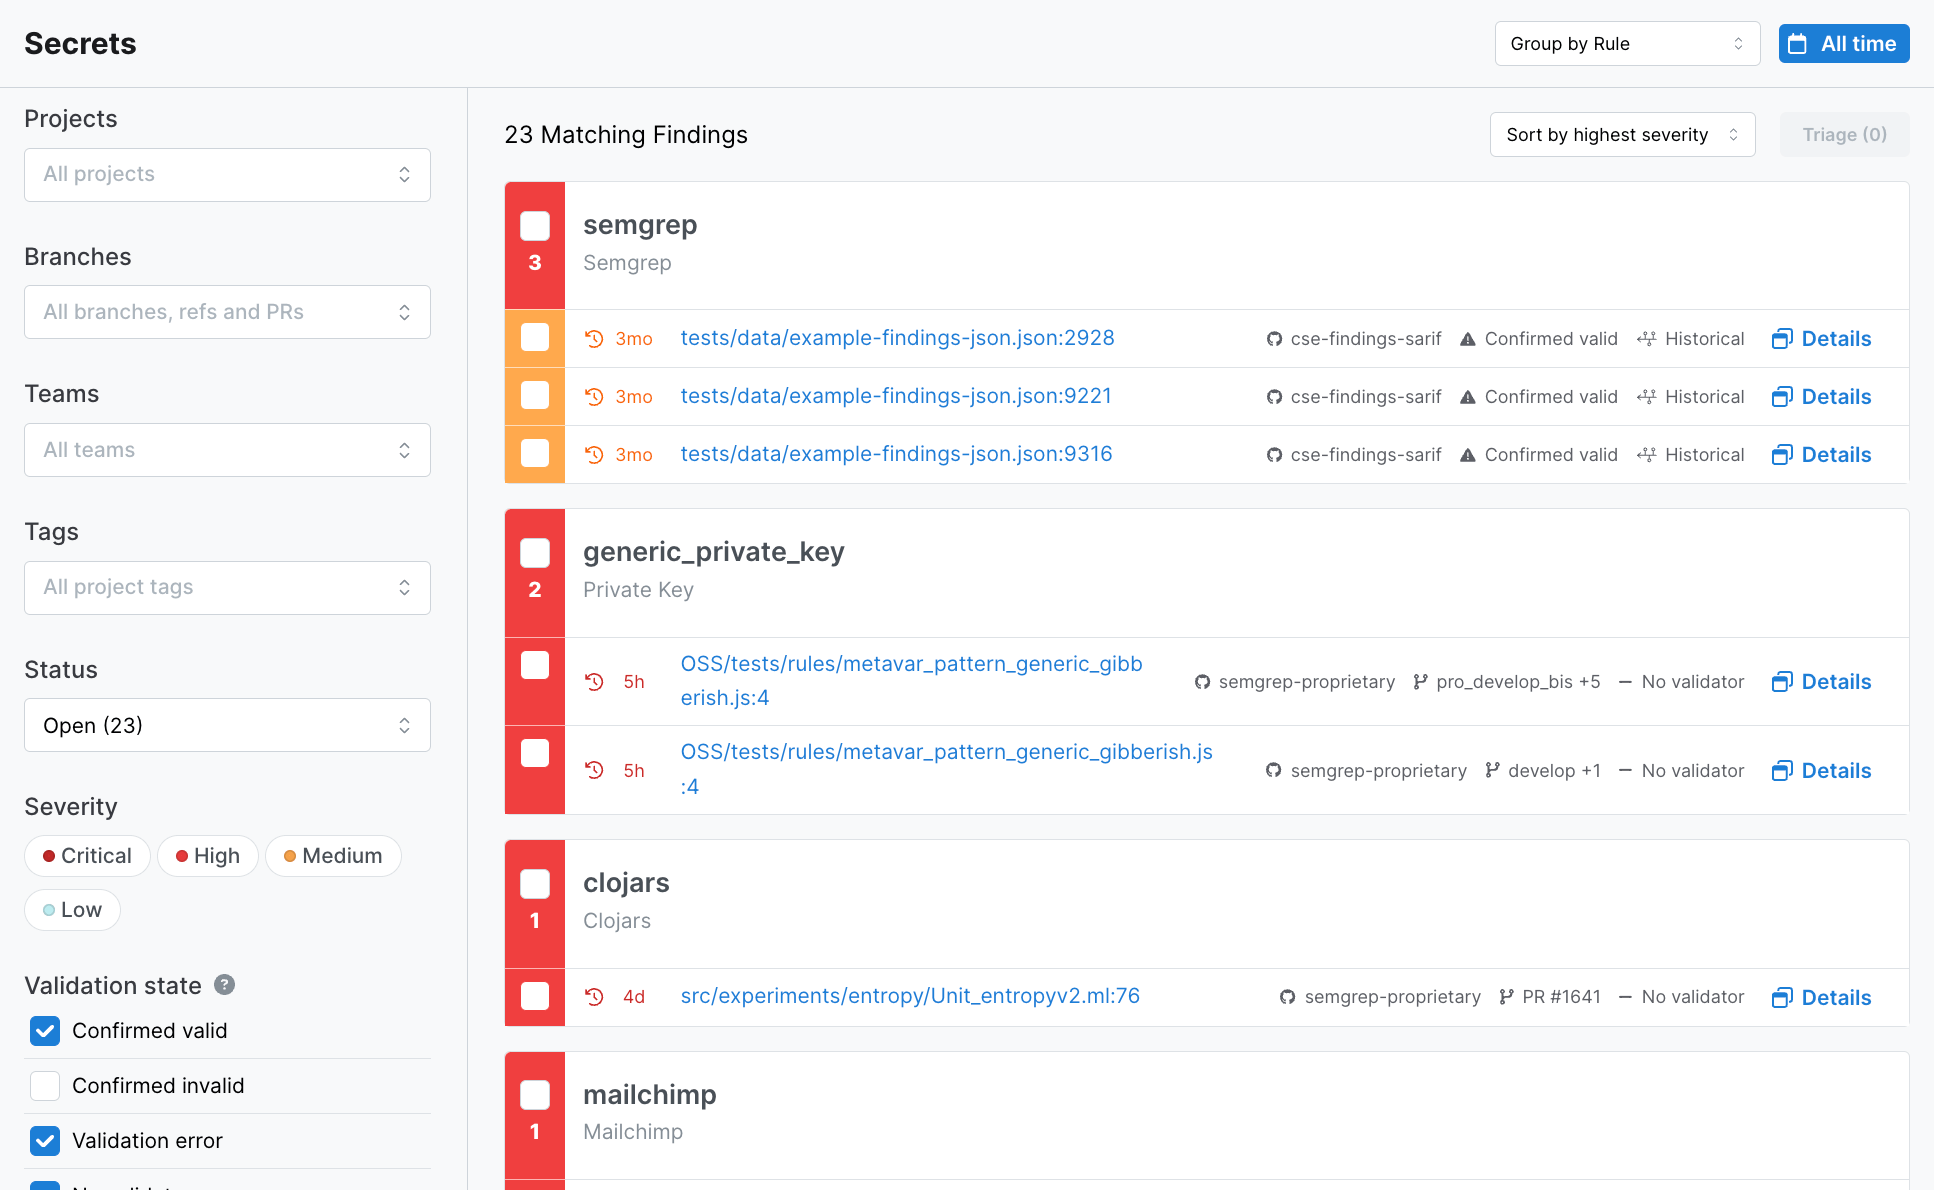Click Historical label in json.json:9221 row
1934x1190 pixels.
tap(1704, 397)
